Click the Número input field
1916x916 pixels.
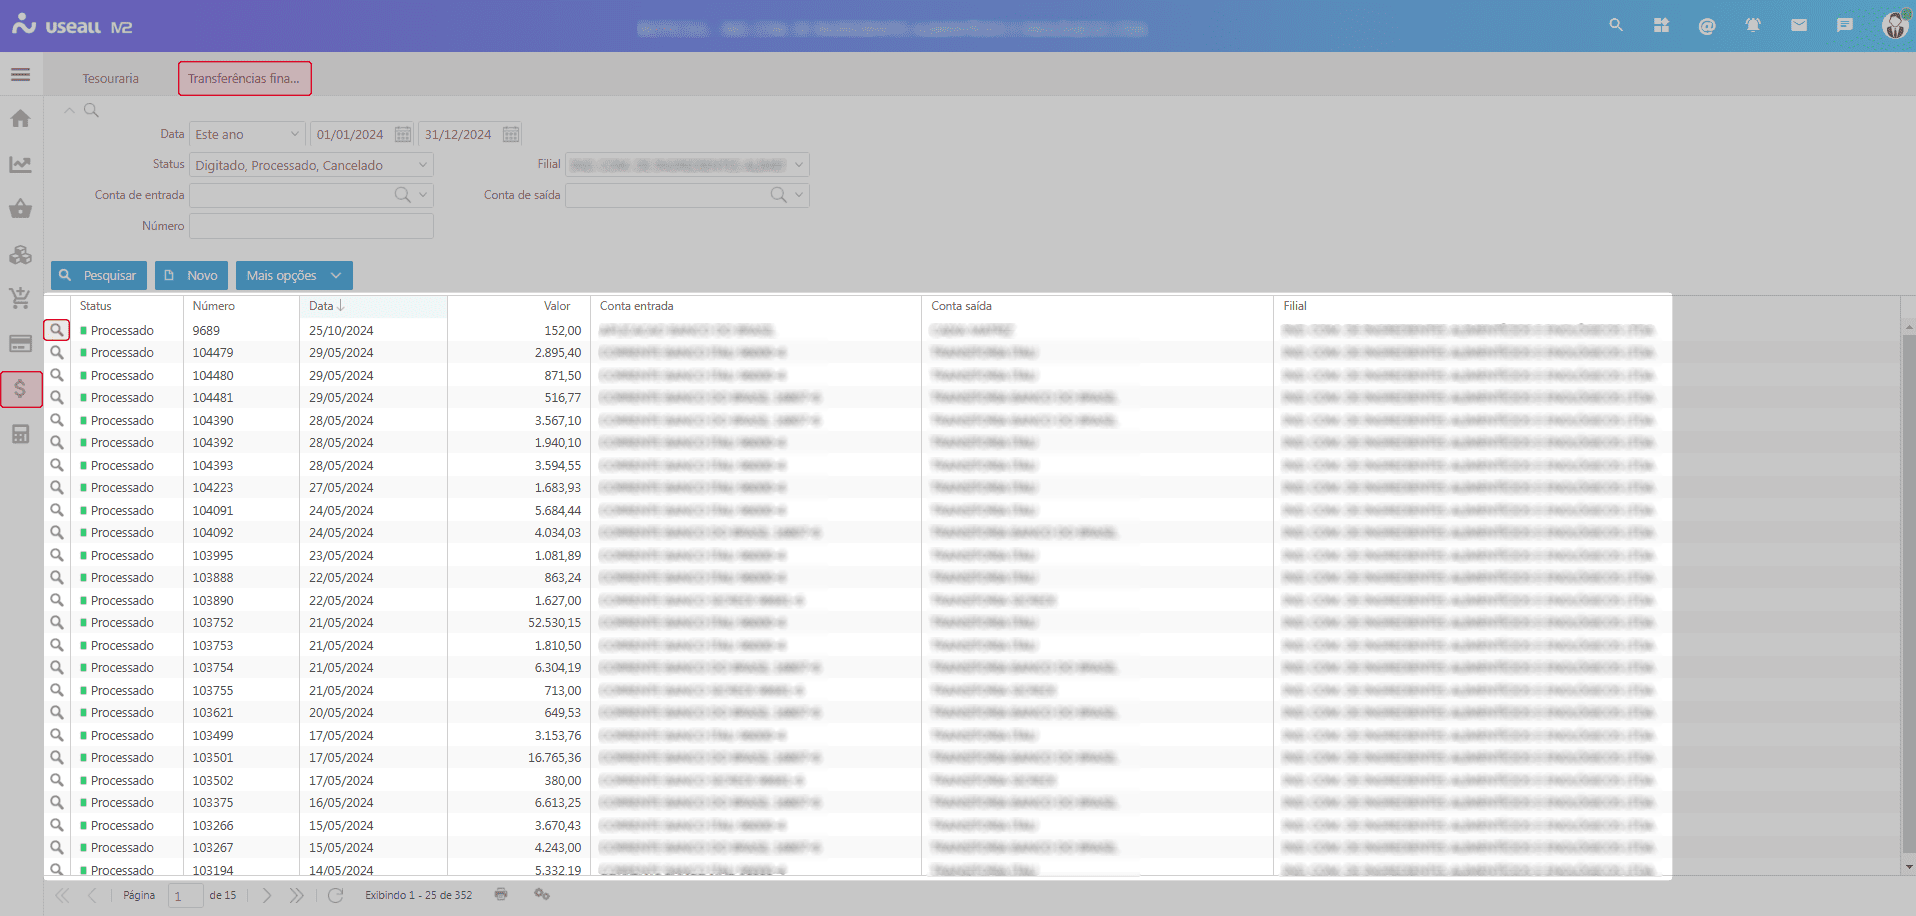(x=311, y=226)
